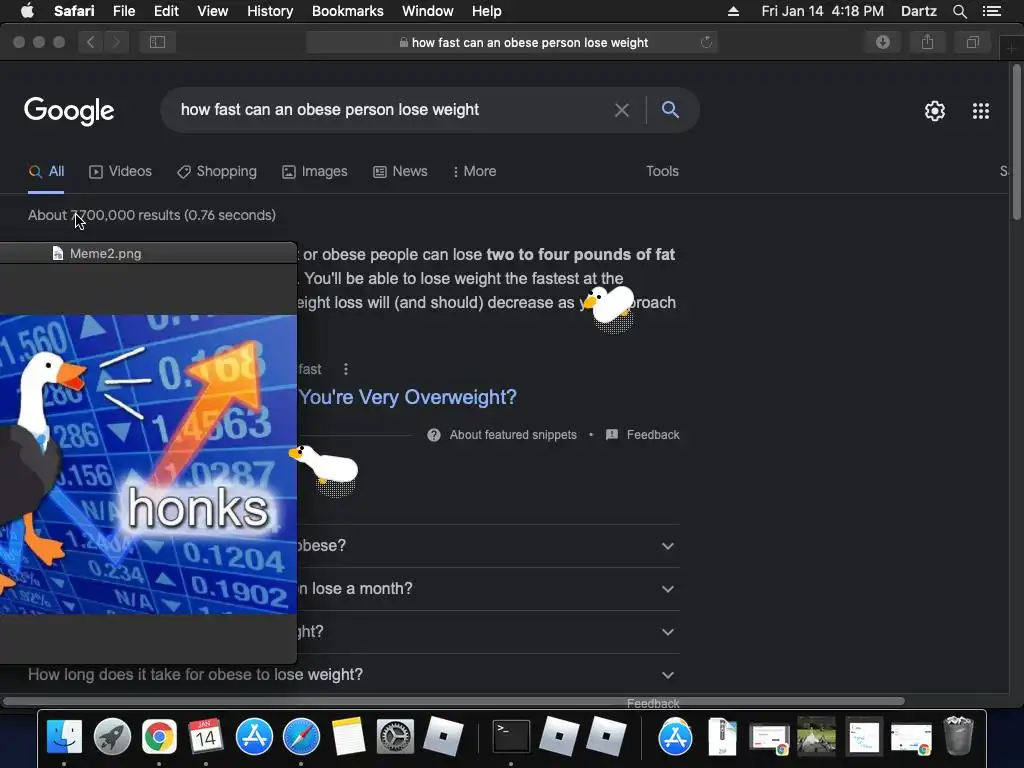Open Finder from the Dock
The image size is (1024, 768).
[x=64, y=737]
